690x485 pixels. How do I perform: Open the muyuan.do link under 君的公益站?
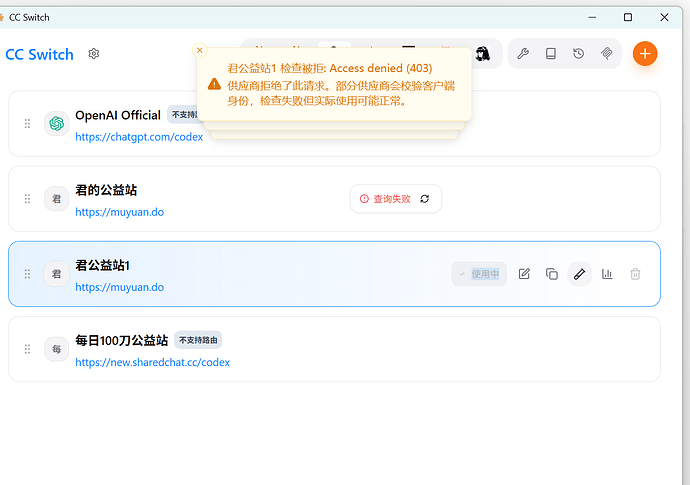120,212
